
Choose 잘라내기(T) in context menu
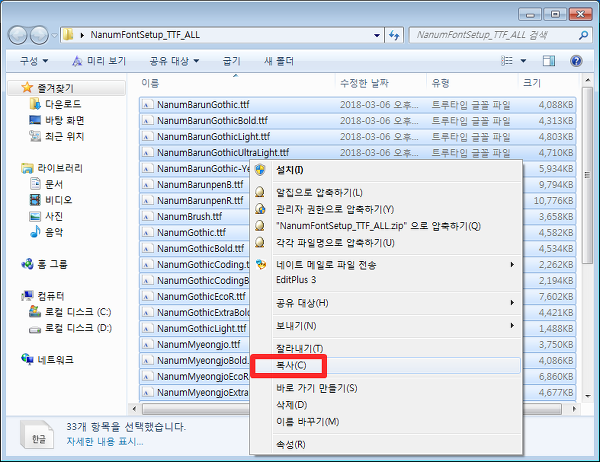pos(386,348)
